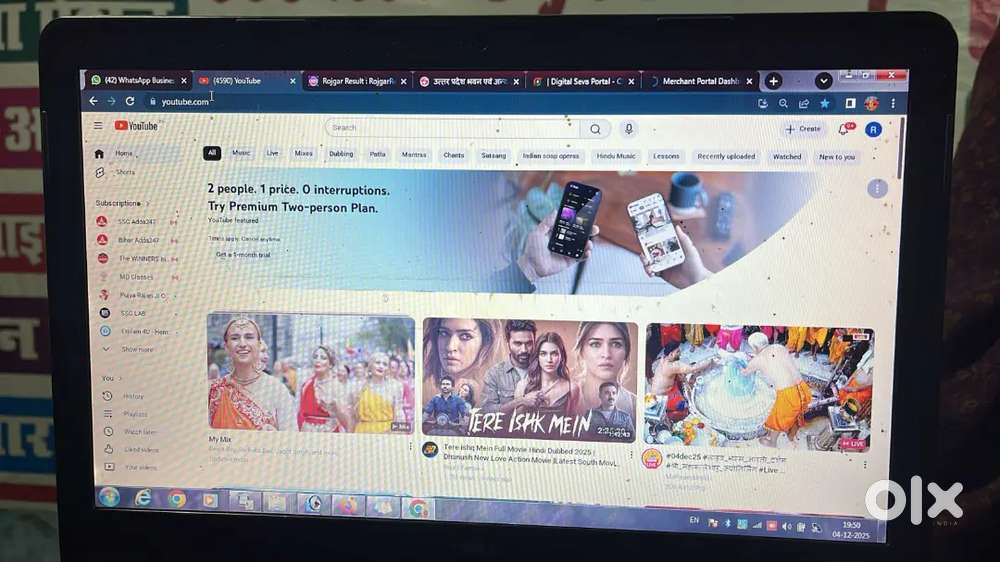Open a new browser tab
Screen dimensions: 1000x562
774,81
